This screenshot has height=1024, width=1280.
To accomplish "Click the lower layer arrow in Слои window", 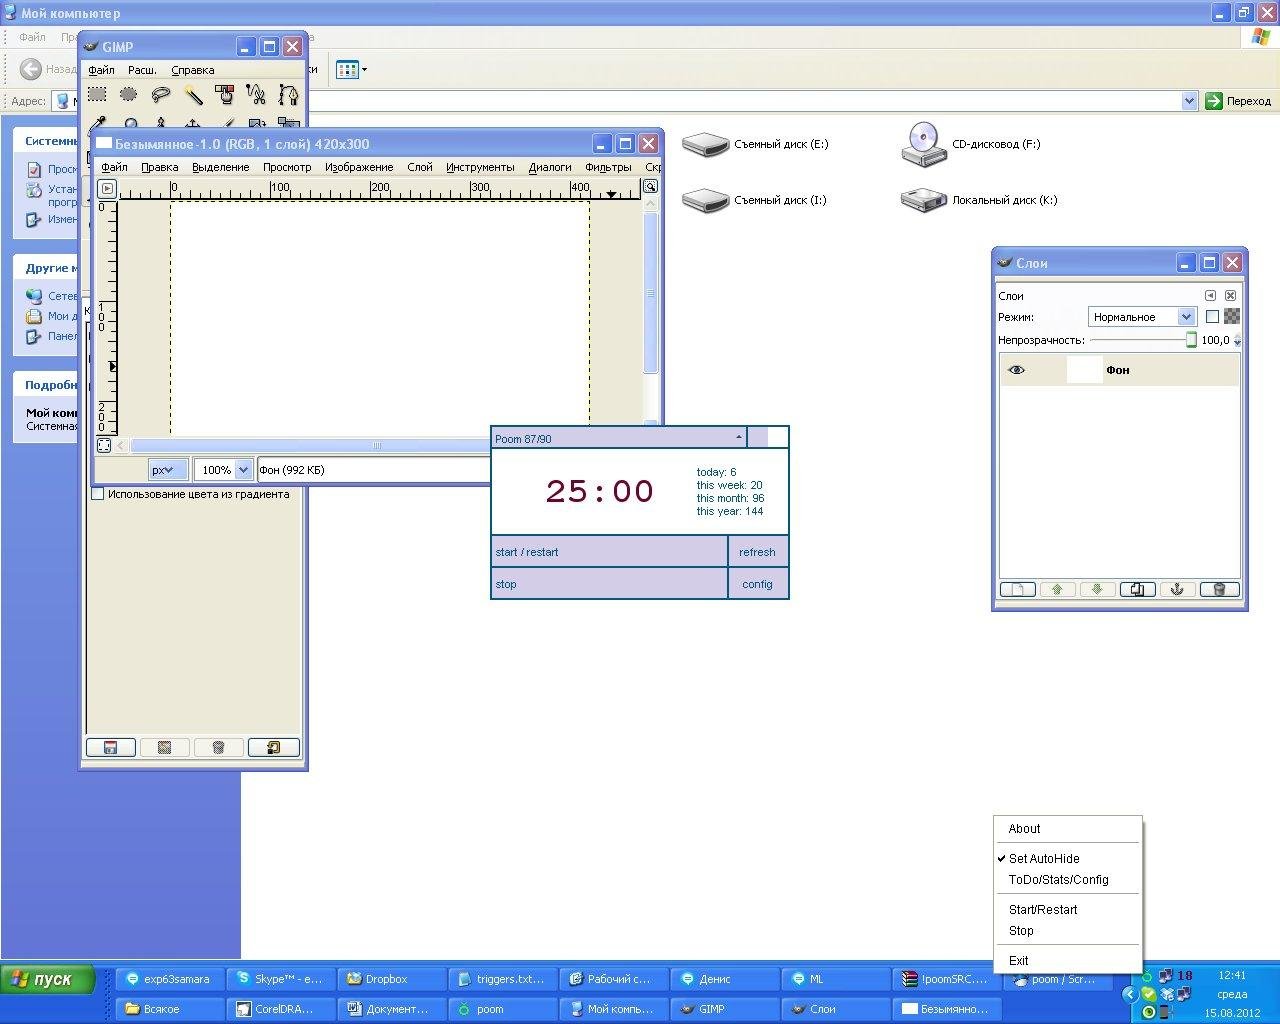I will (x=1097, y=589).
